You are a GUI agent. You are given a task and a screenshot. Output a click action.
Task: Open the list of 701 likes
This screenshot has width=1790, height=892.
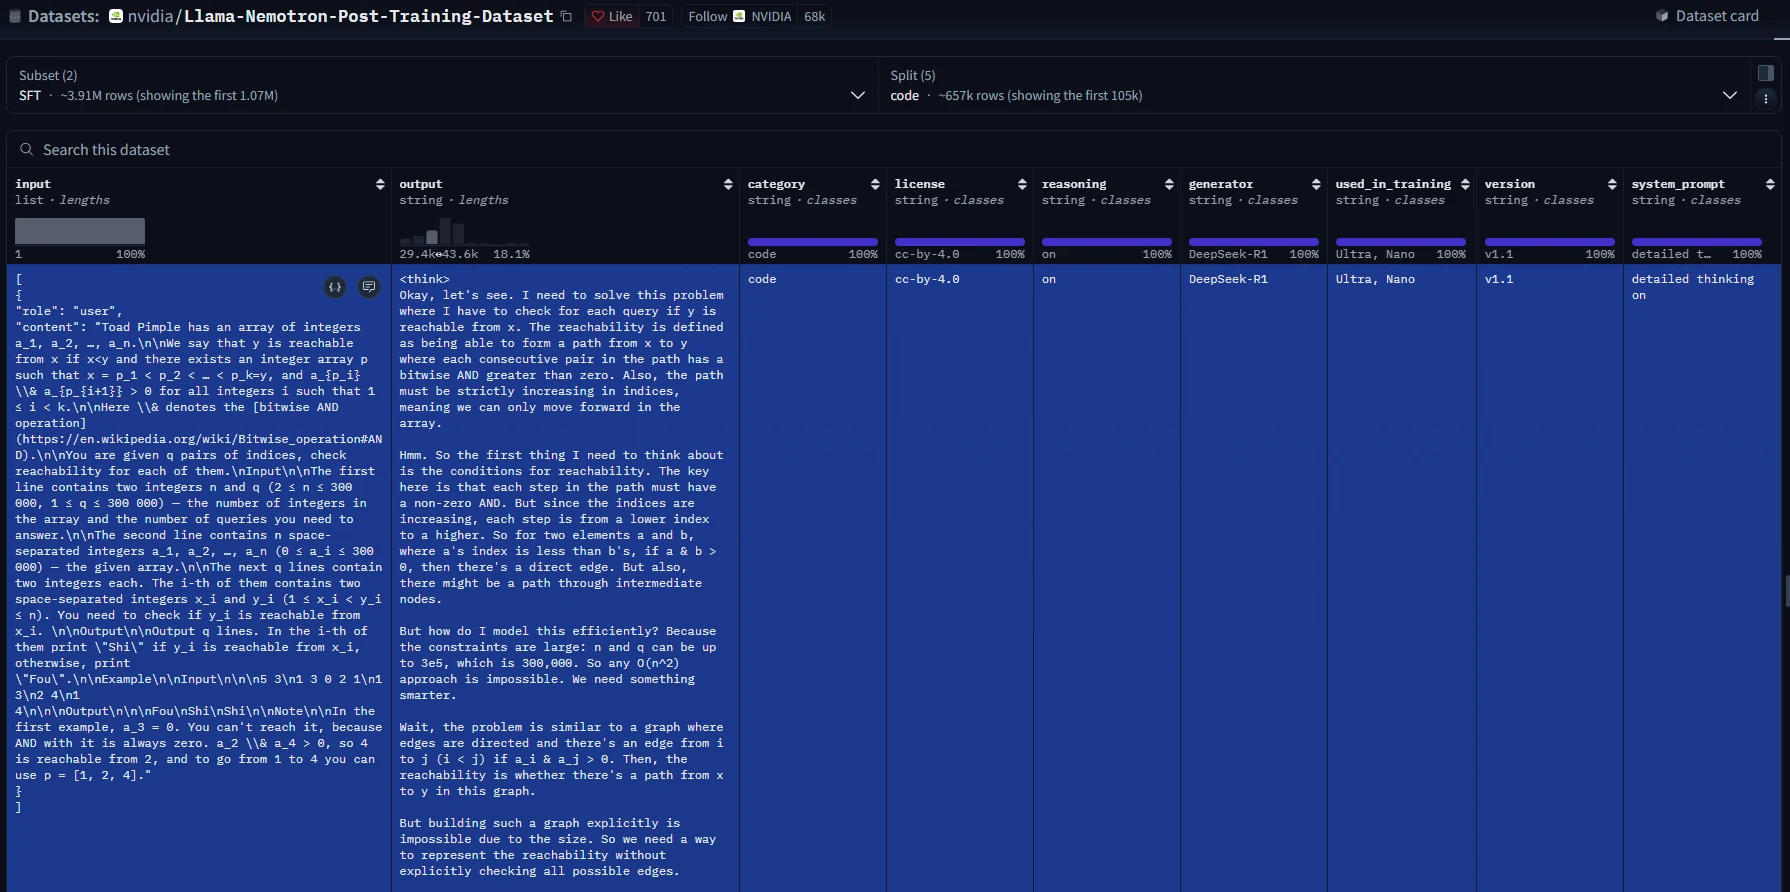click(x=656, y=16)
